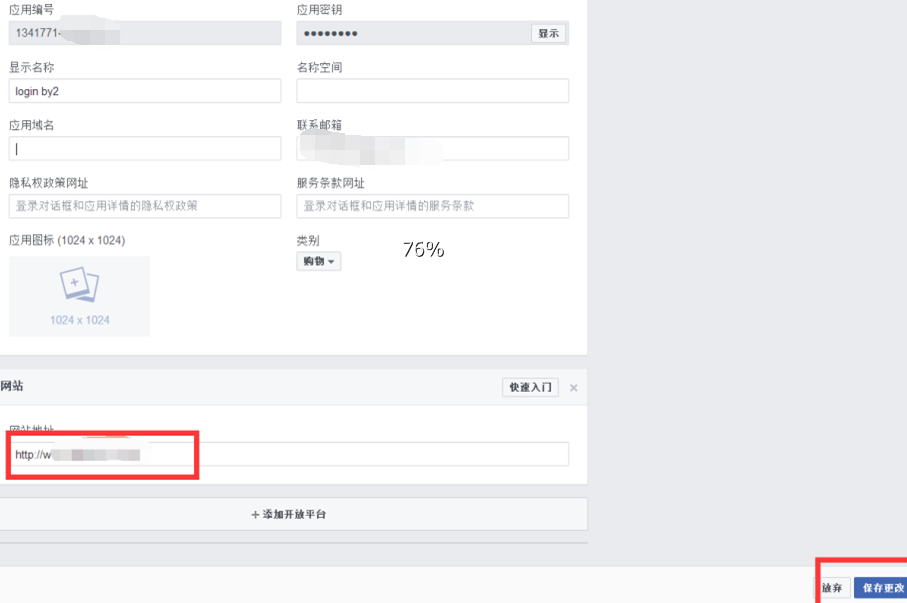This screenshot has height=603, width=907.
Task: Open the 购物 category dropdown
Action: coord(319,261)
